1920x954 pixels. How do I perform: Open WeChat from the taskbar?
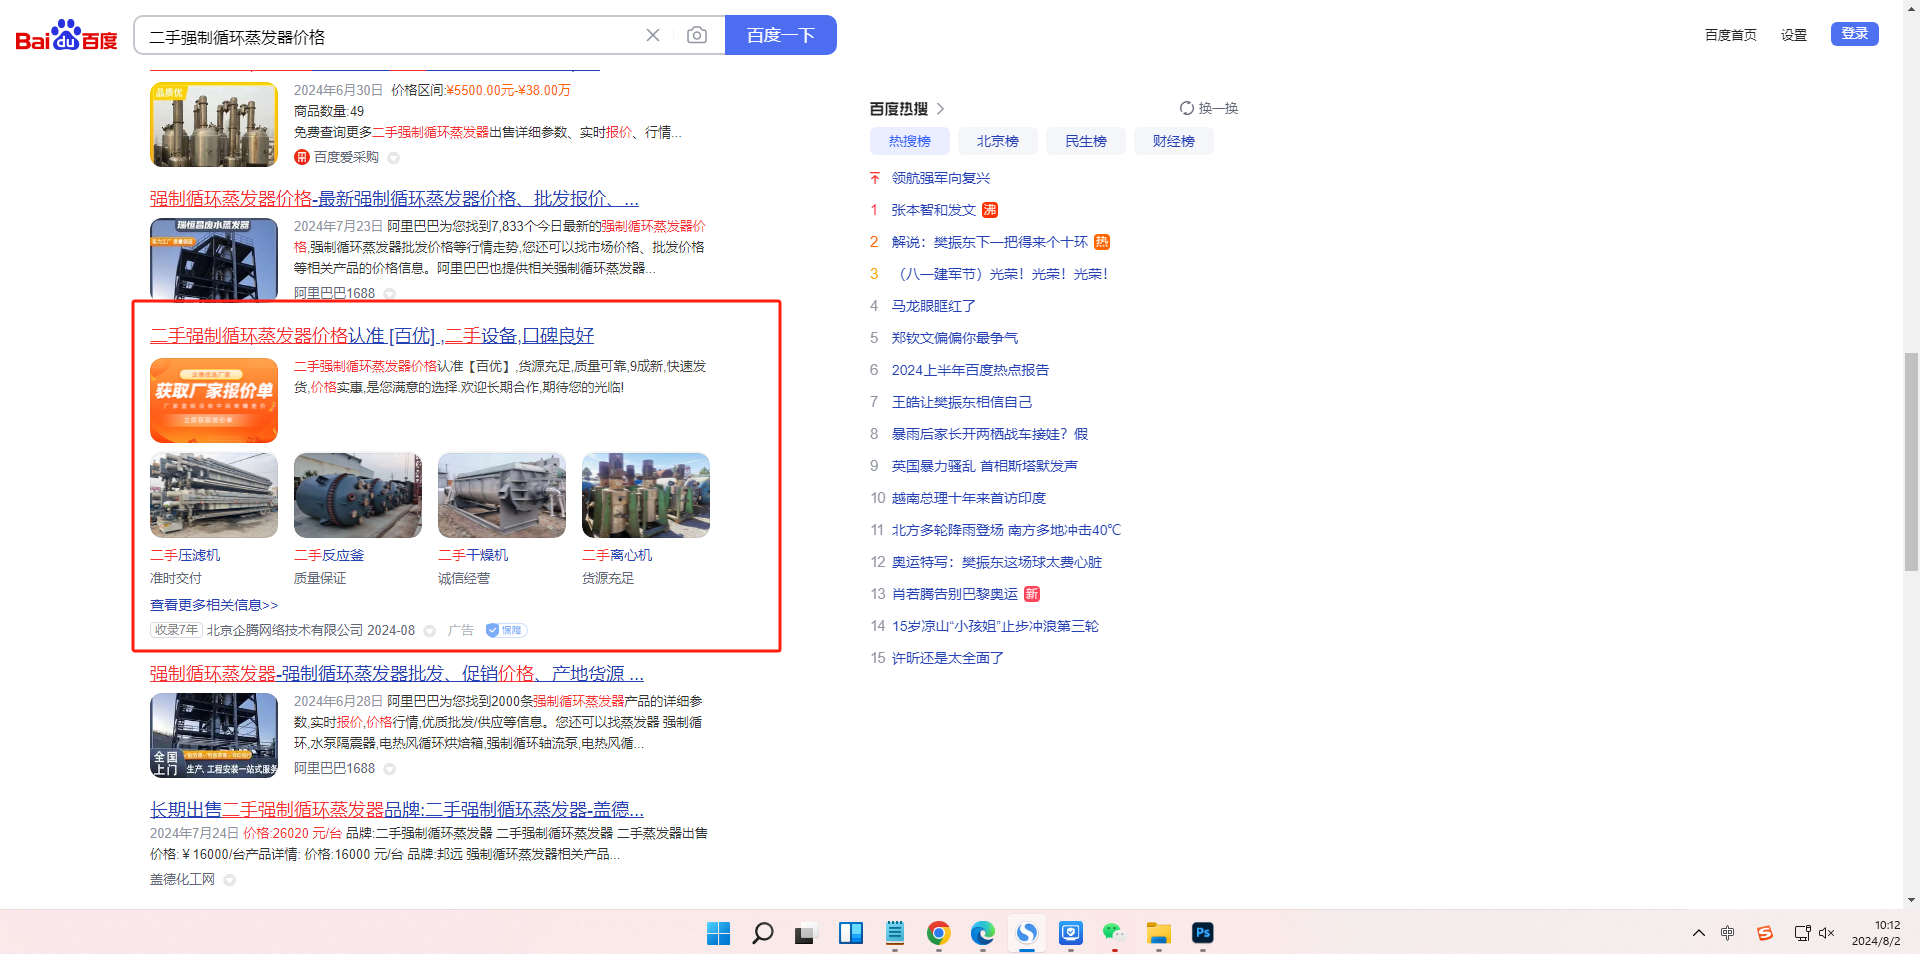coord(1114,933)
